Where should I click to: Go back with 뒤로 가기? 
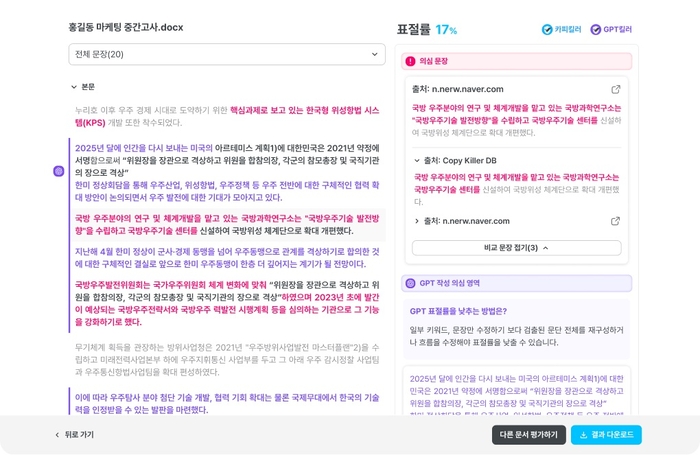pyautogui.click(x=75, y=434)
